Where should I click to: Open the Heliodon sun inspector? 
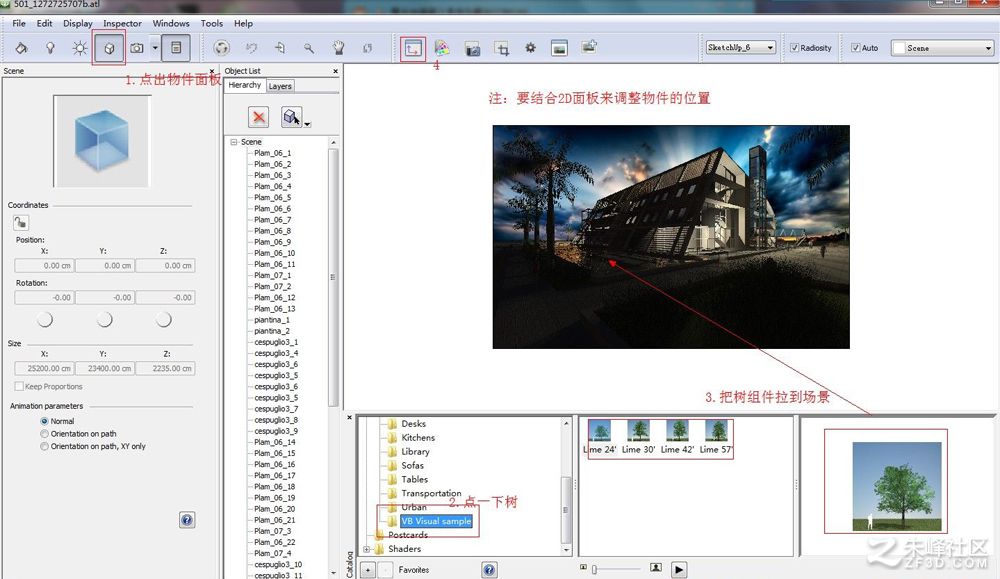pos(80,48)
